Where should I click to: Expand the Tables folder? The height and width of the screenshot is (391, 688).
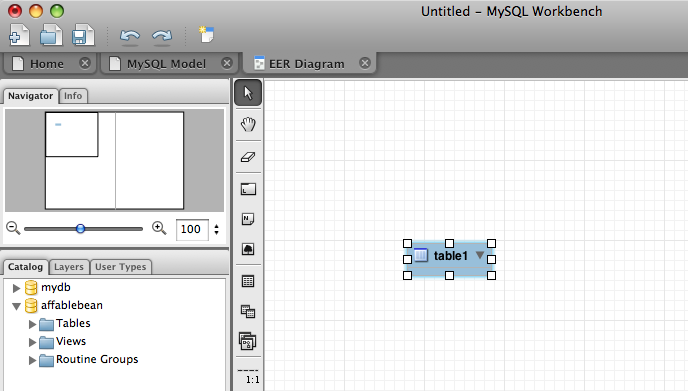[32, 324]
